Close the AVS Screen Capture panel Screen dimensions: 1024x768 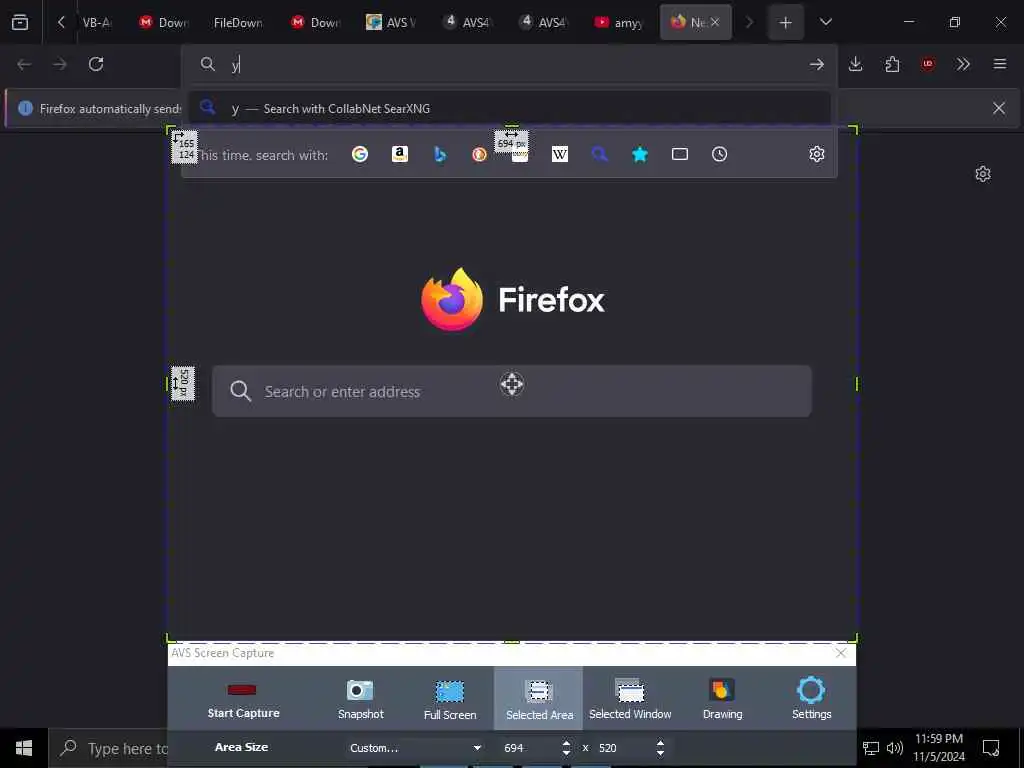click(841, 653)
